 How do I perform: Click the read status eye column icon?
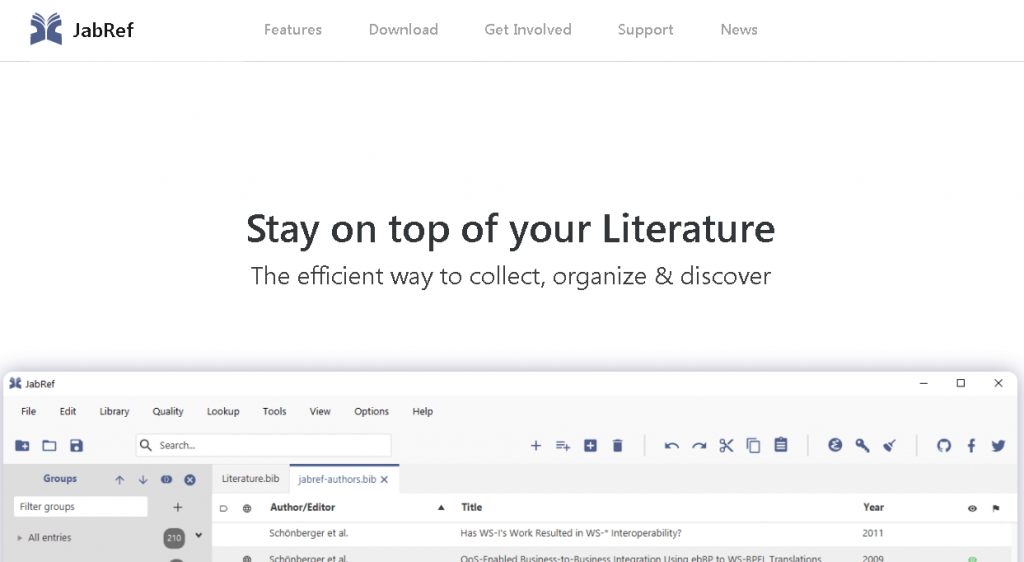[972, 508]
